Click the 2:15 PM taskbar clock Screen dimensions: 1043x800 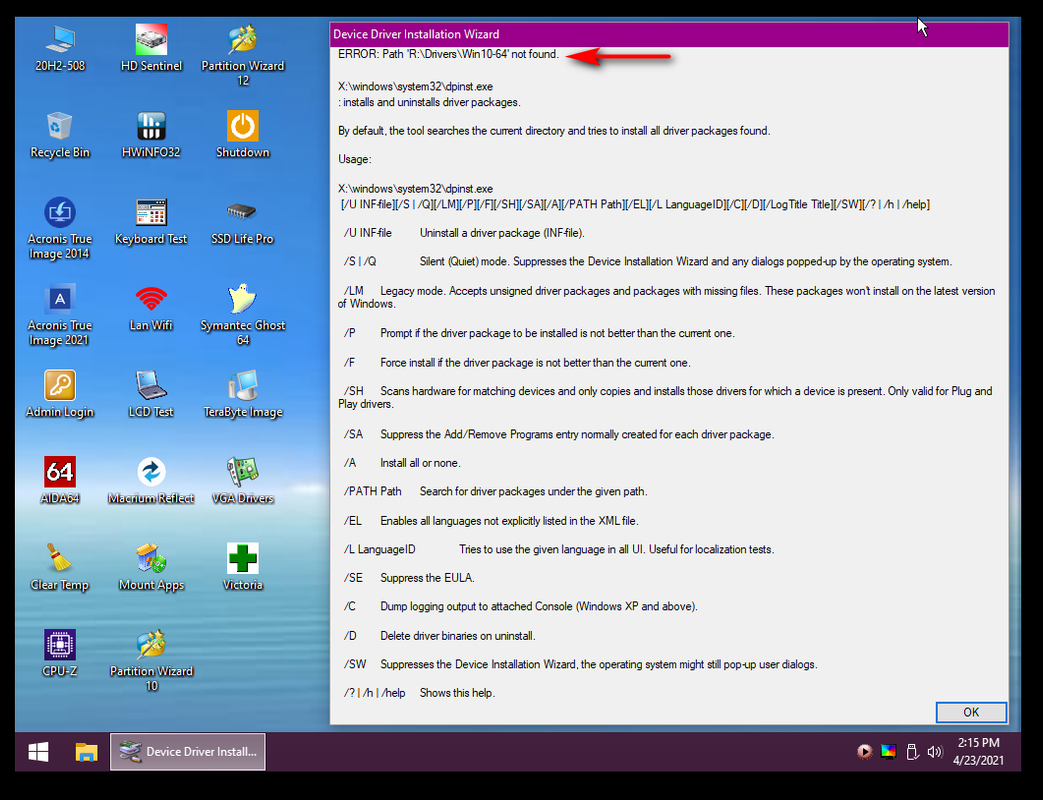pos(978,751)
